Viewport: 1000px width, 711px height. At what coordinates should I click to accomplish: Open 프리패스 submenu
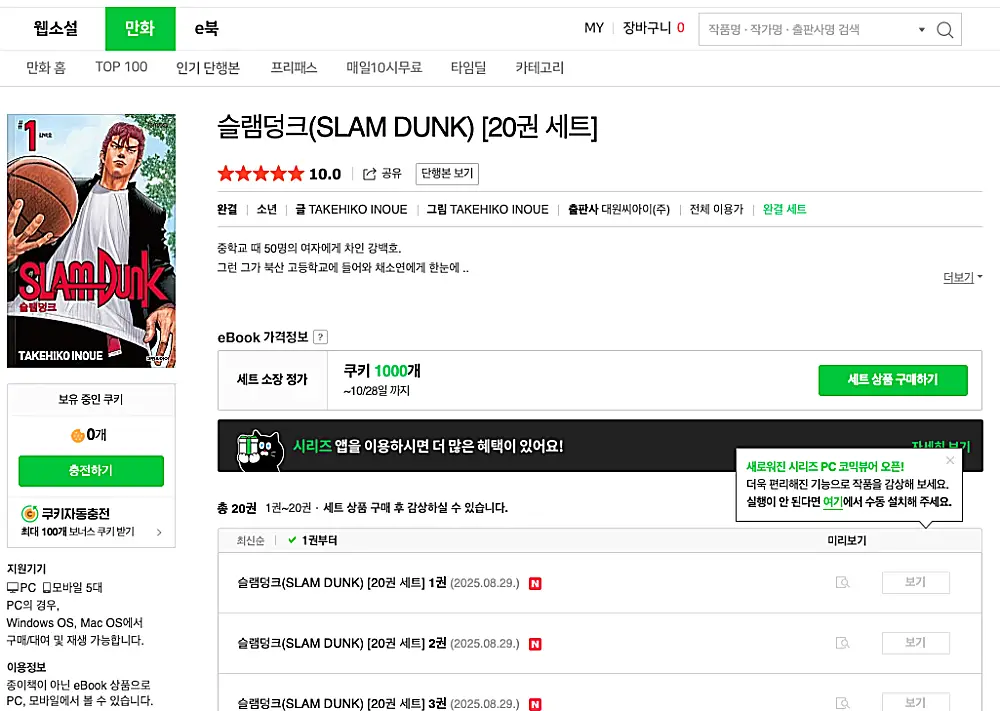[x=293, y=68]
